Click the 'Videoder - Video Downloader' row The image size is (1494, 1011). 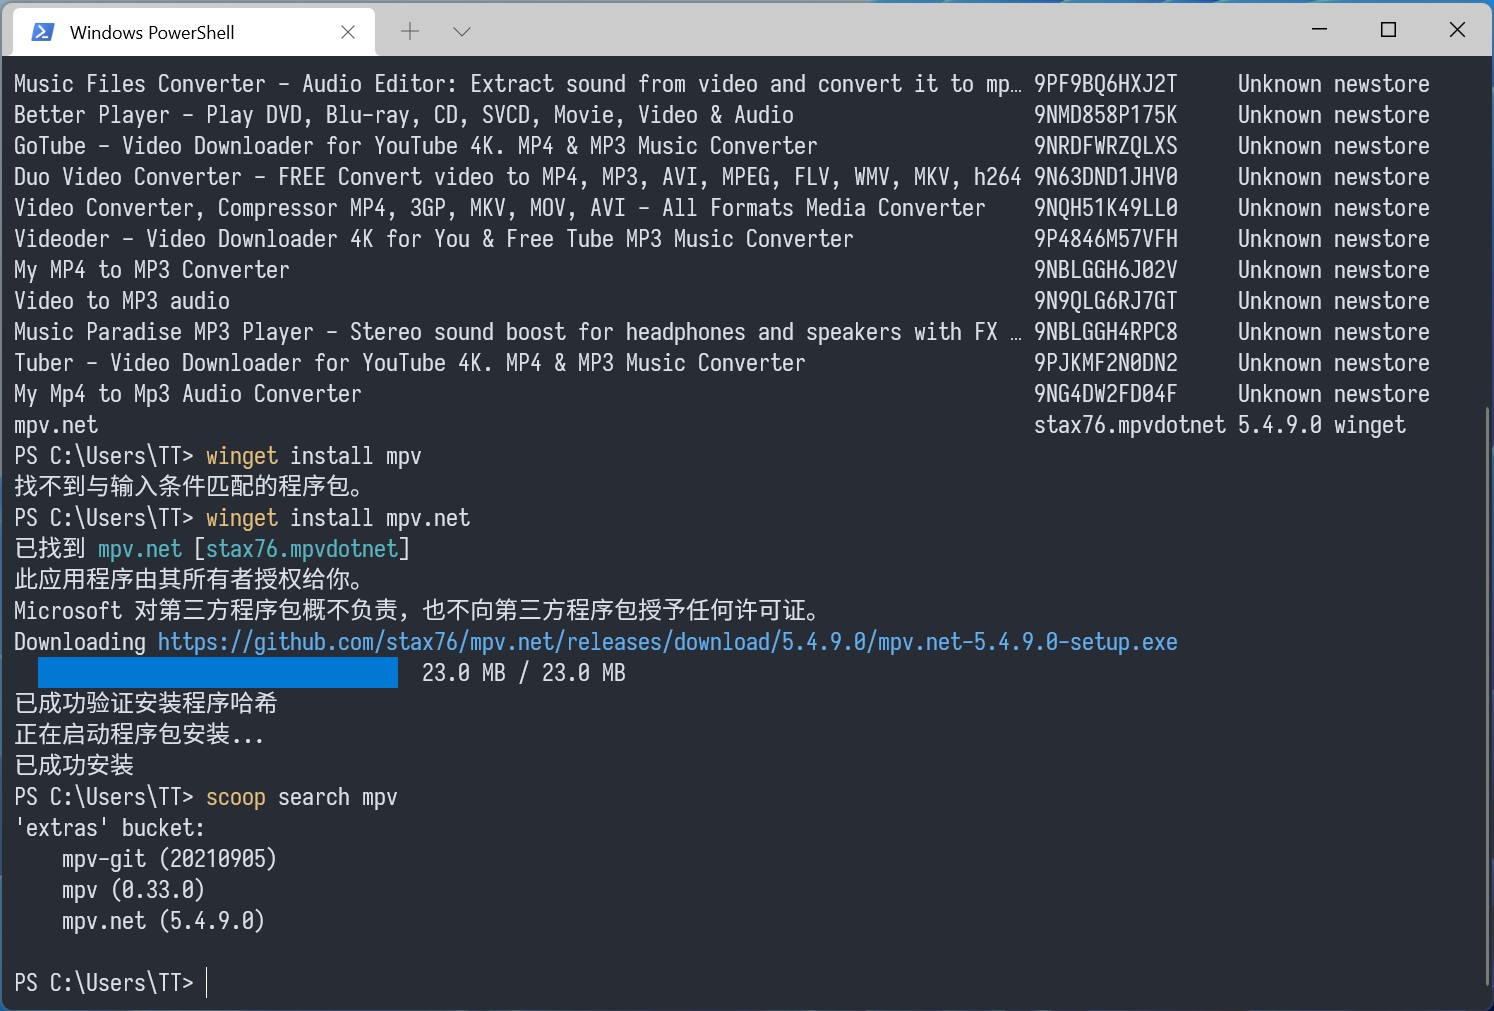(722, 239)
